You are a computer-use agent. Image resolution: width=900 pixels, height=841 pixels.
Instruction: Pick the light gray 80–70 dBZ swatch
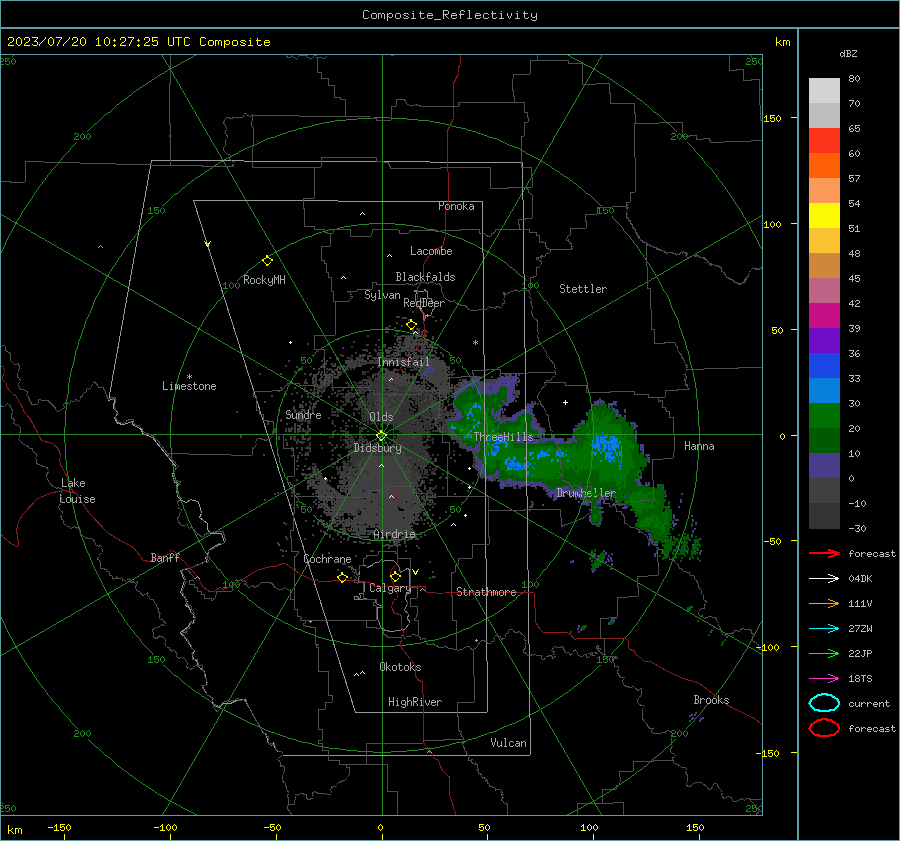point(824,91)
